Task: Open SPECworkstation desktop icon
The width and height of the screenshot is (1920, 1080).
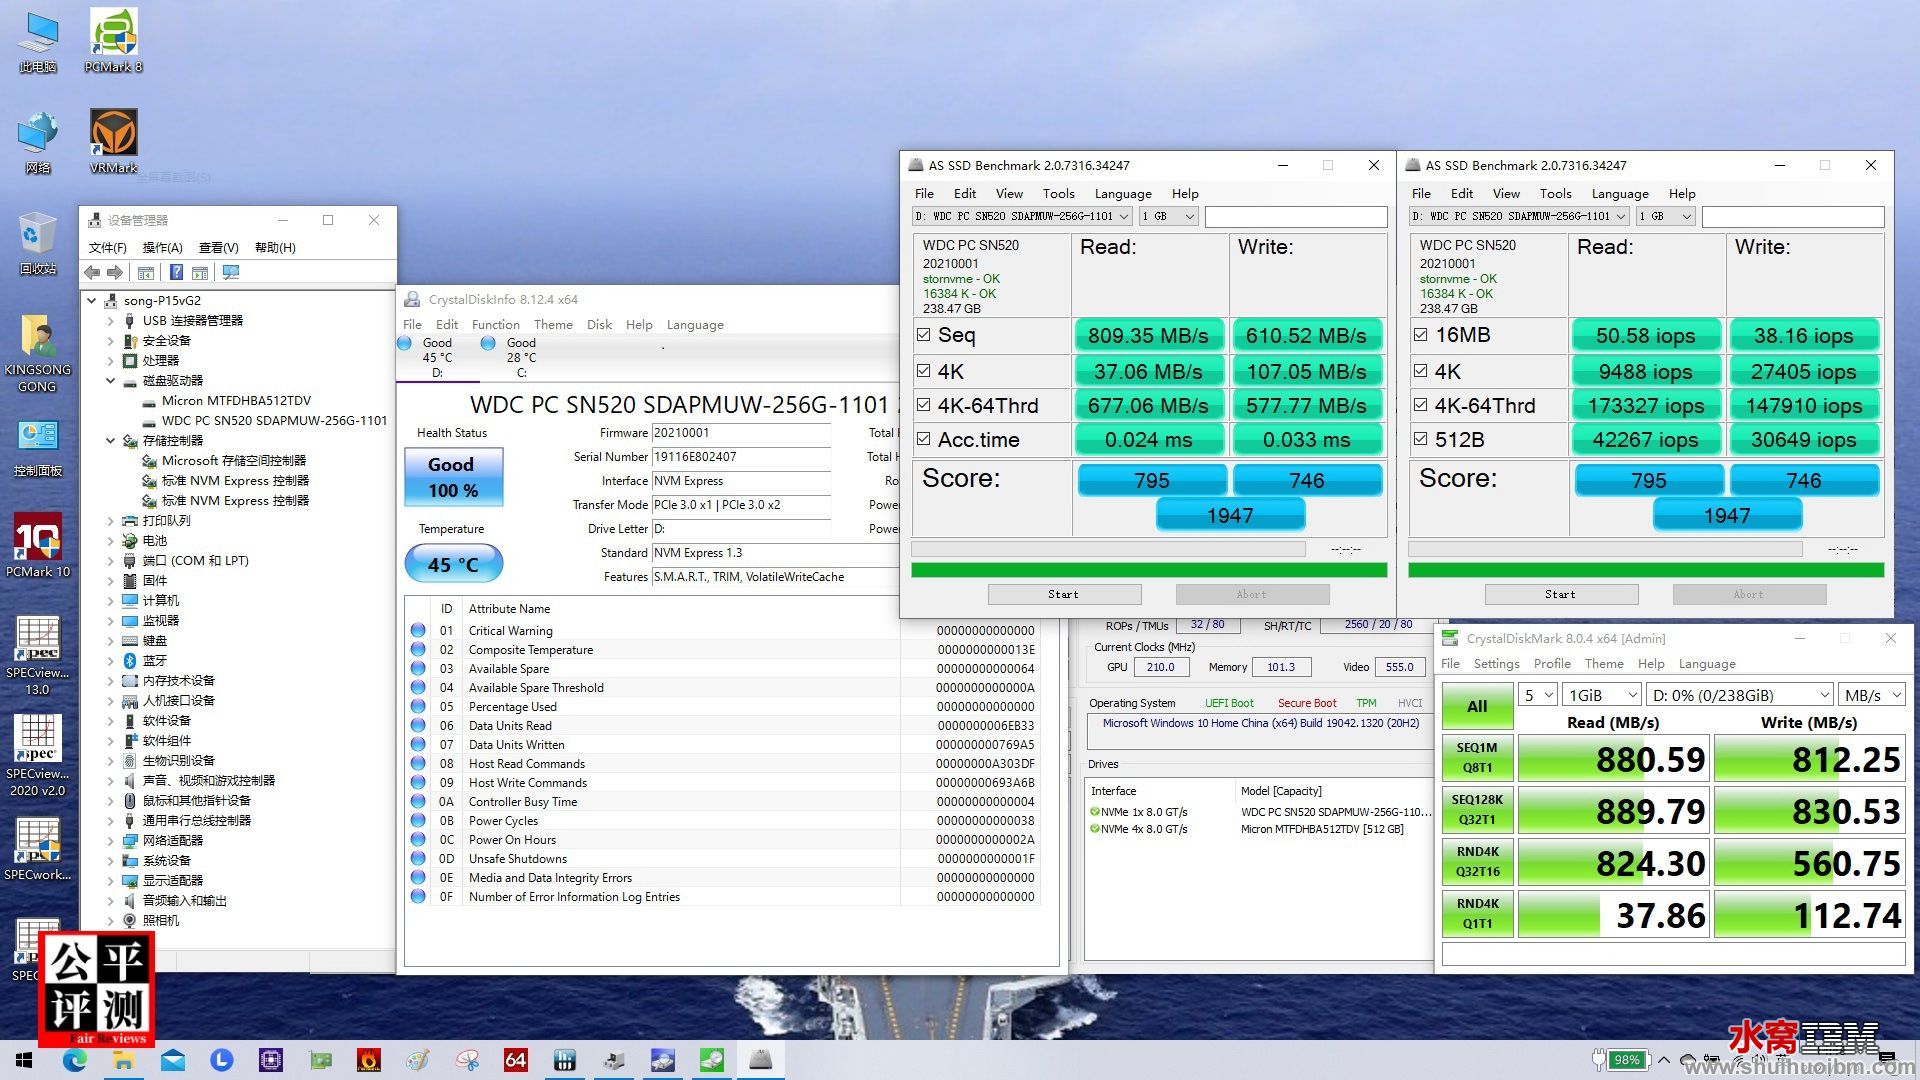Action: [37, 850]
